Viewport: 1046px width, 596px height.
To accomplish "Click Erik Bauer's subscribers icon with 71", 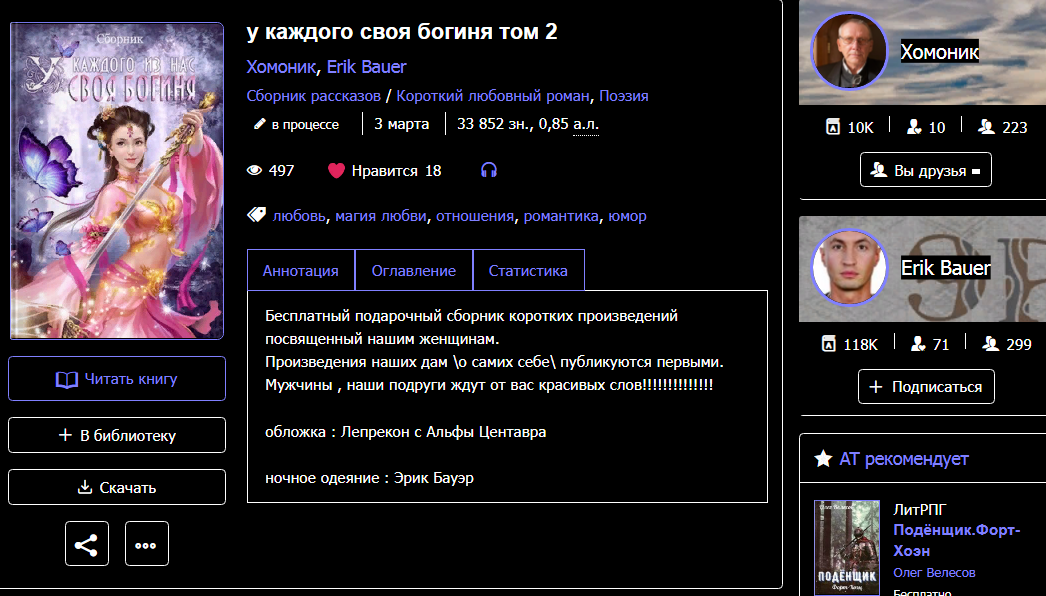I will pyautogui.click(x=918, y=344).
